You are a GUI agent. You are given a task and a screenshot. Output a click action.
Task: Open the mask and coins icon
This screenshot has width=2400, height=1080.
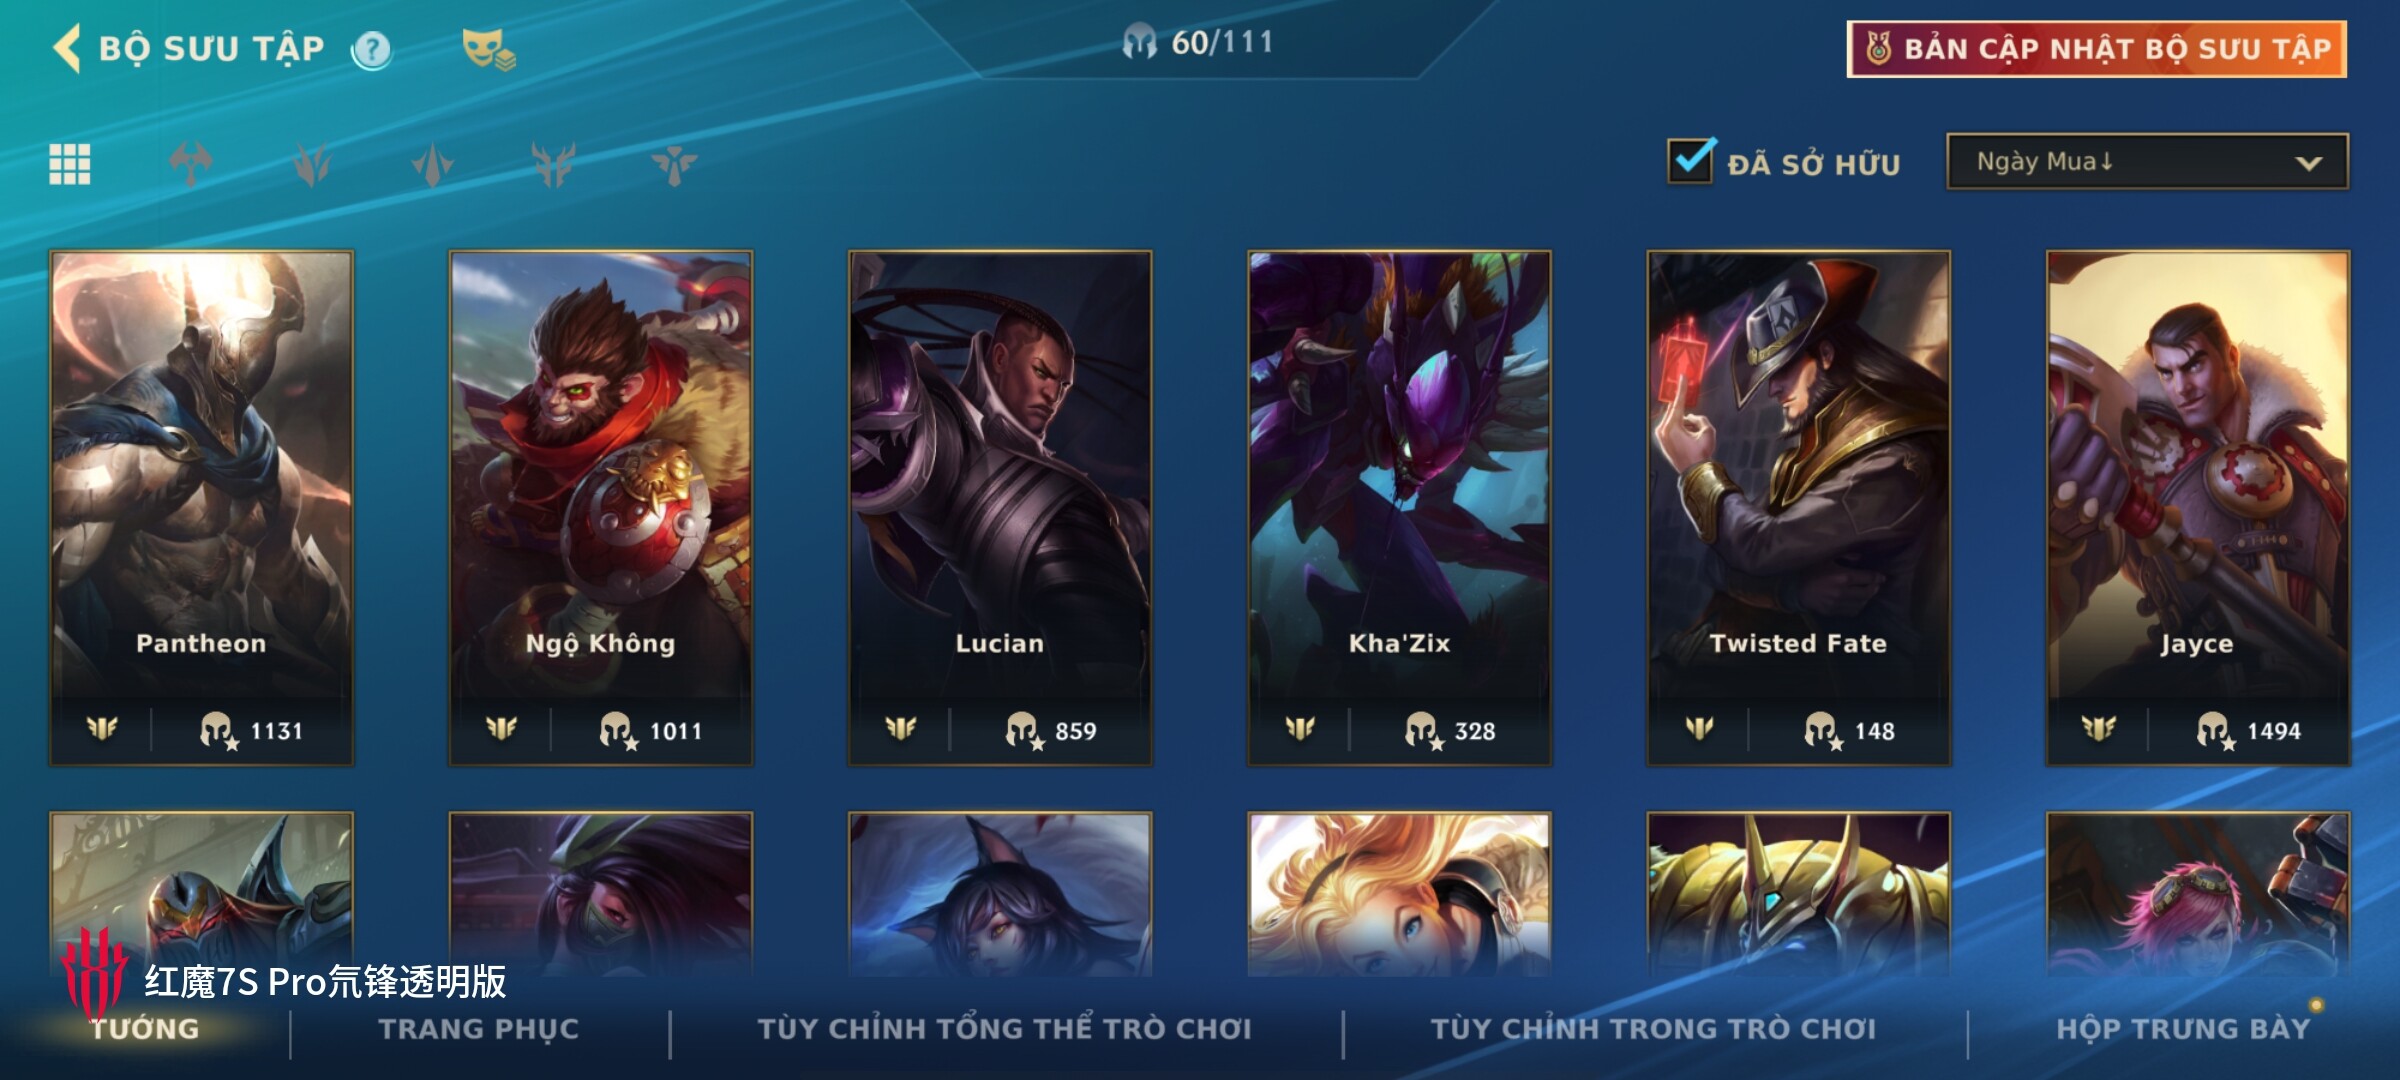click(488, 49)
